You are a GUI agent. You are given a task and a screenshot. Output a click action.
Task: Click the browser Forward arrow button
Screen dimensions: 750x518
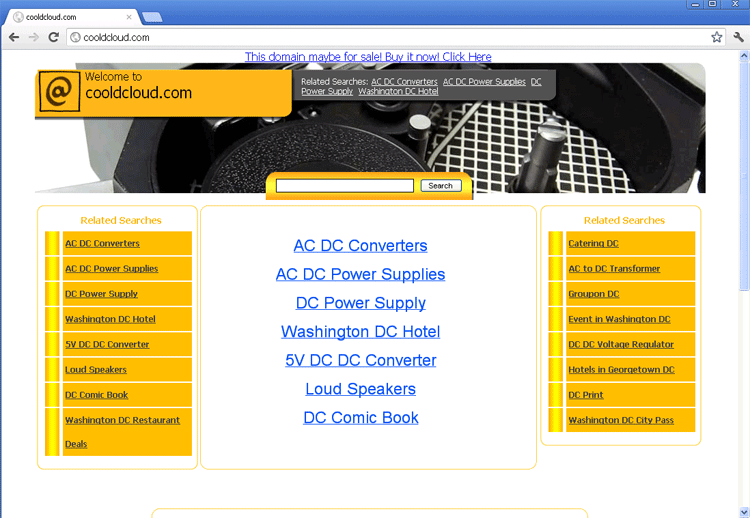(x=34, y=37)
